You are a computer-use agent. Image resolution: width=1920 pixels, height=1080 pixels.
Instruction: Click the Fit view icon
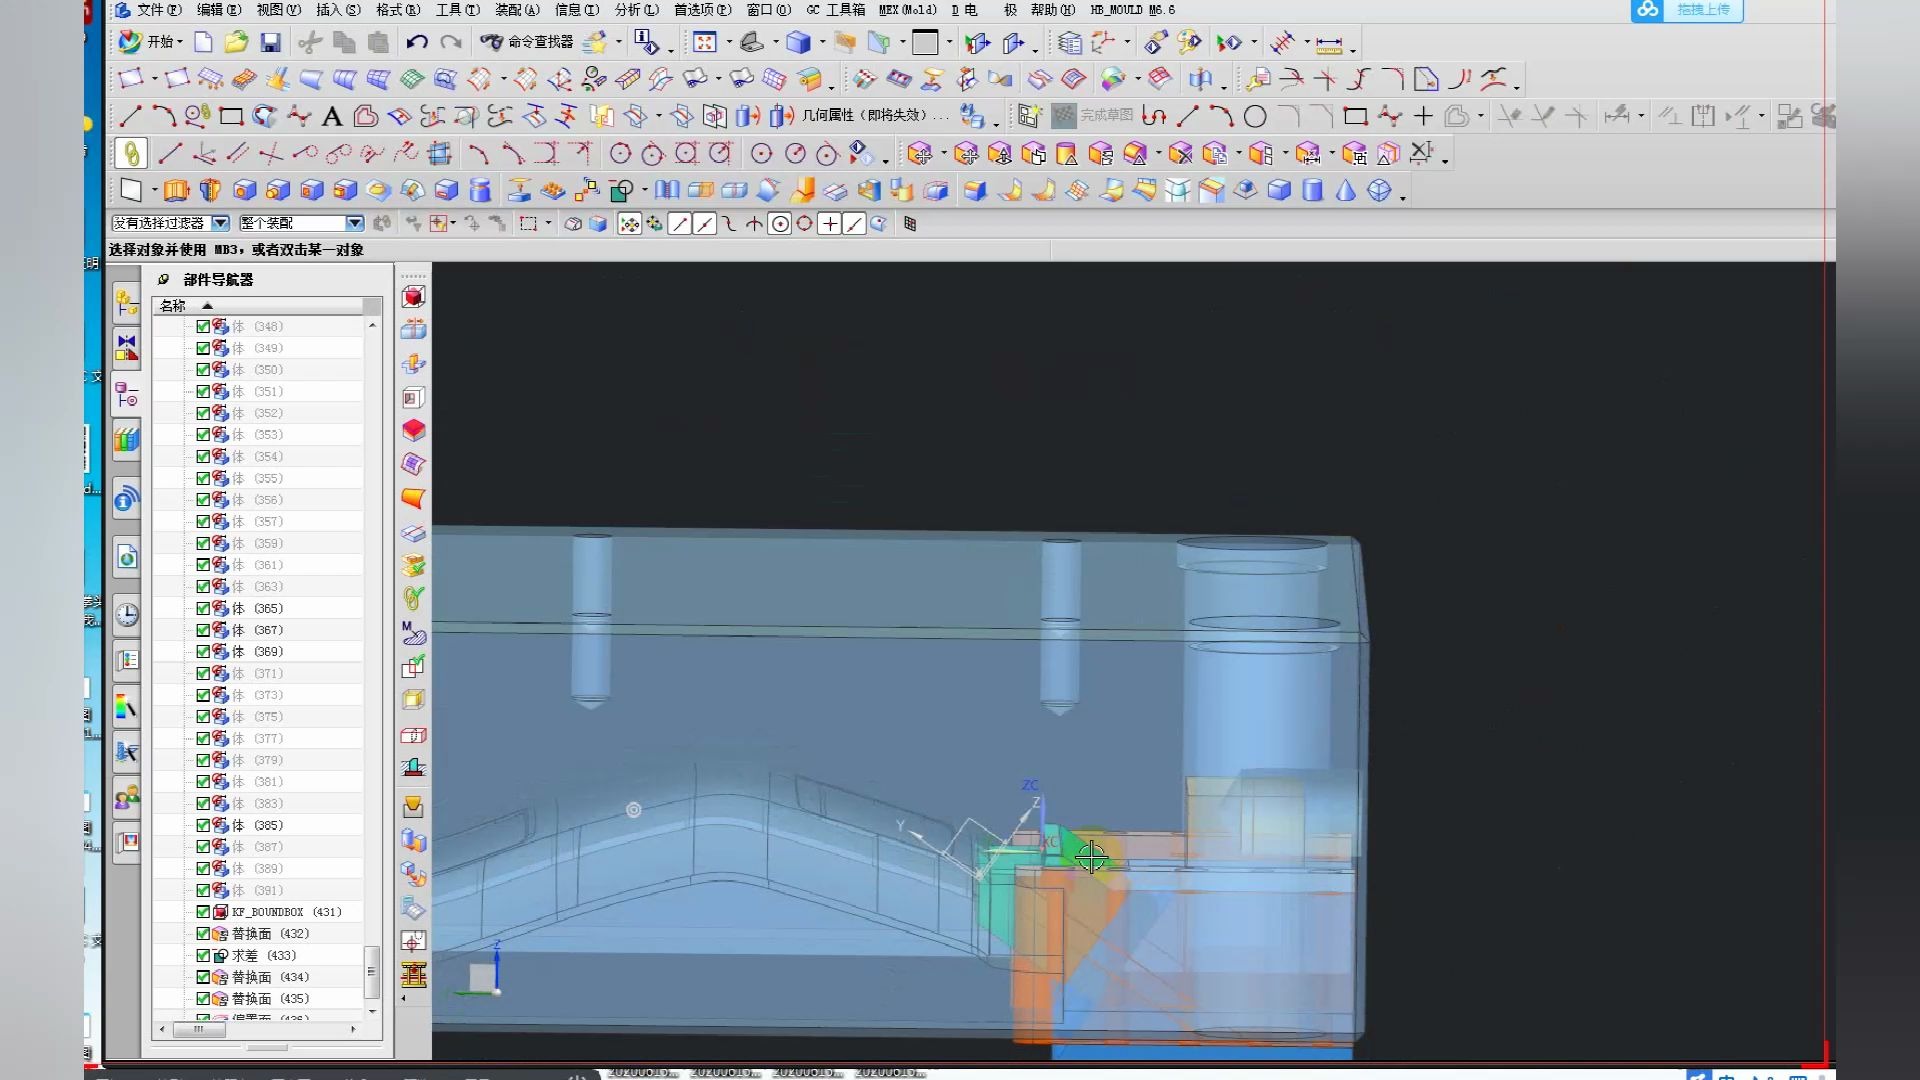[705, 42]
